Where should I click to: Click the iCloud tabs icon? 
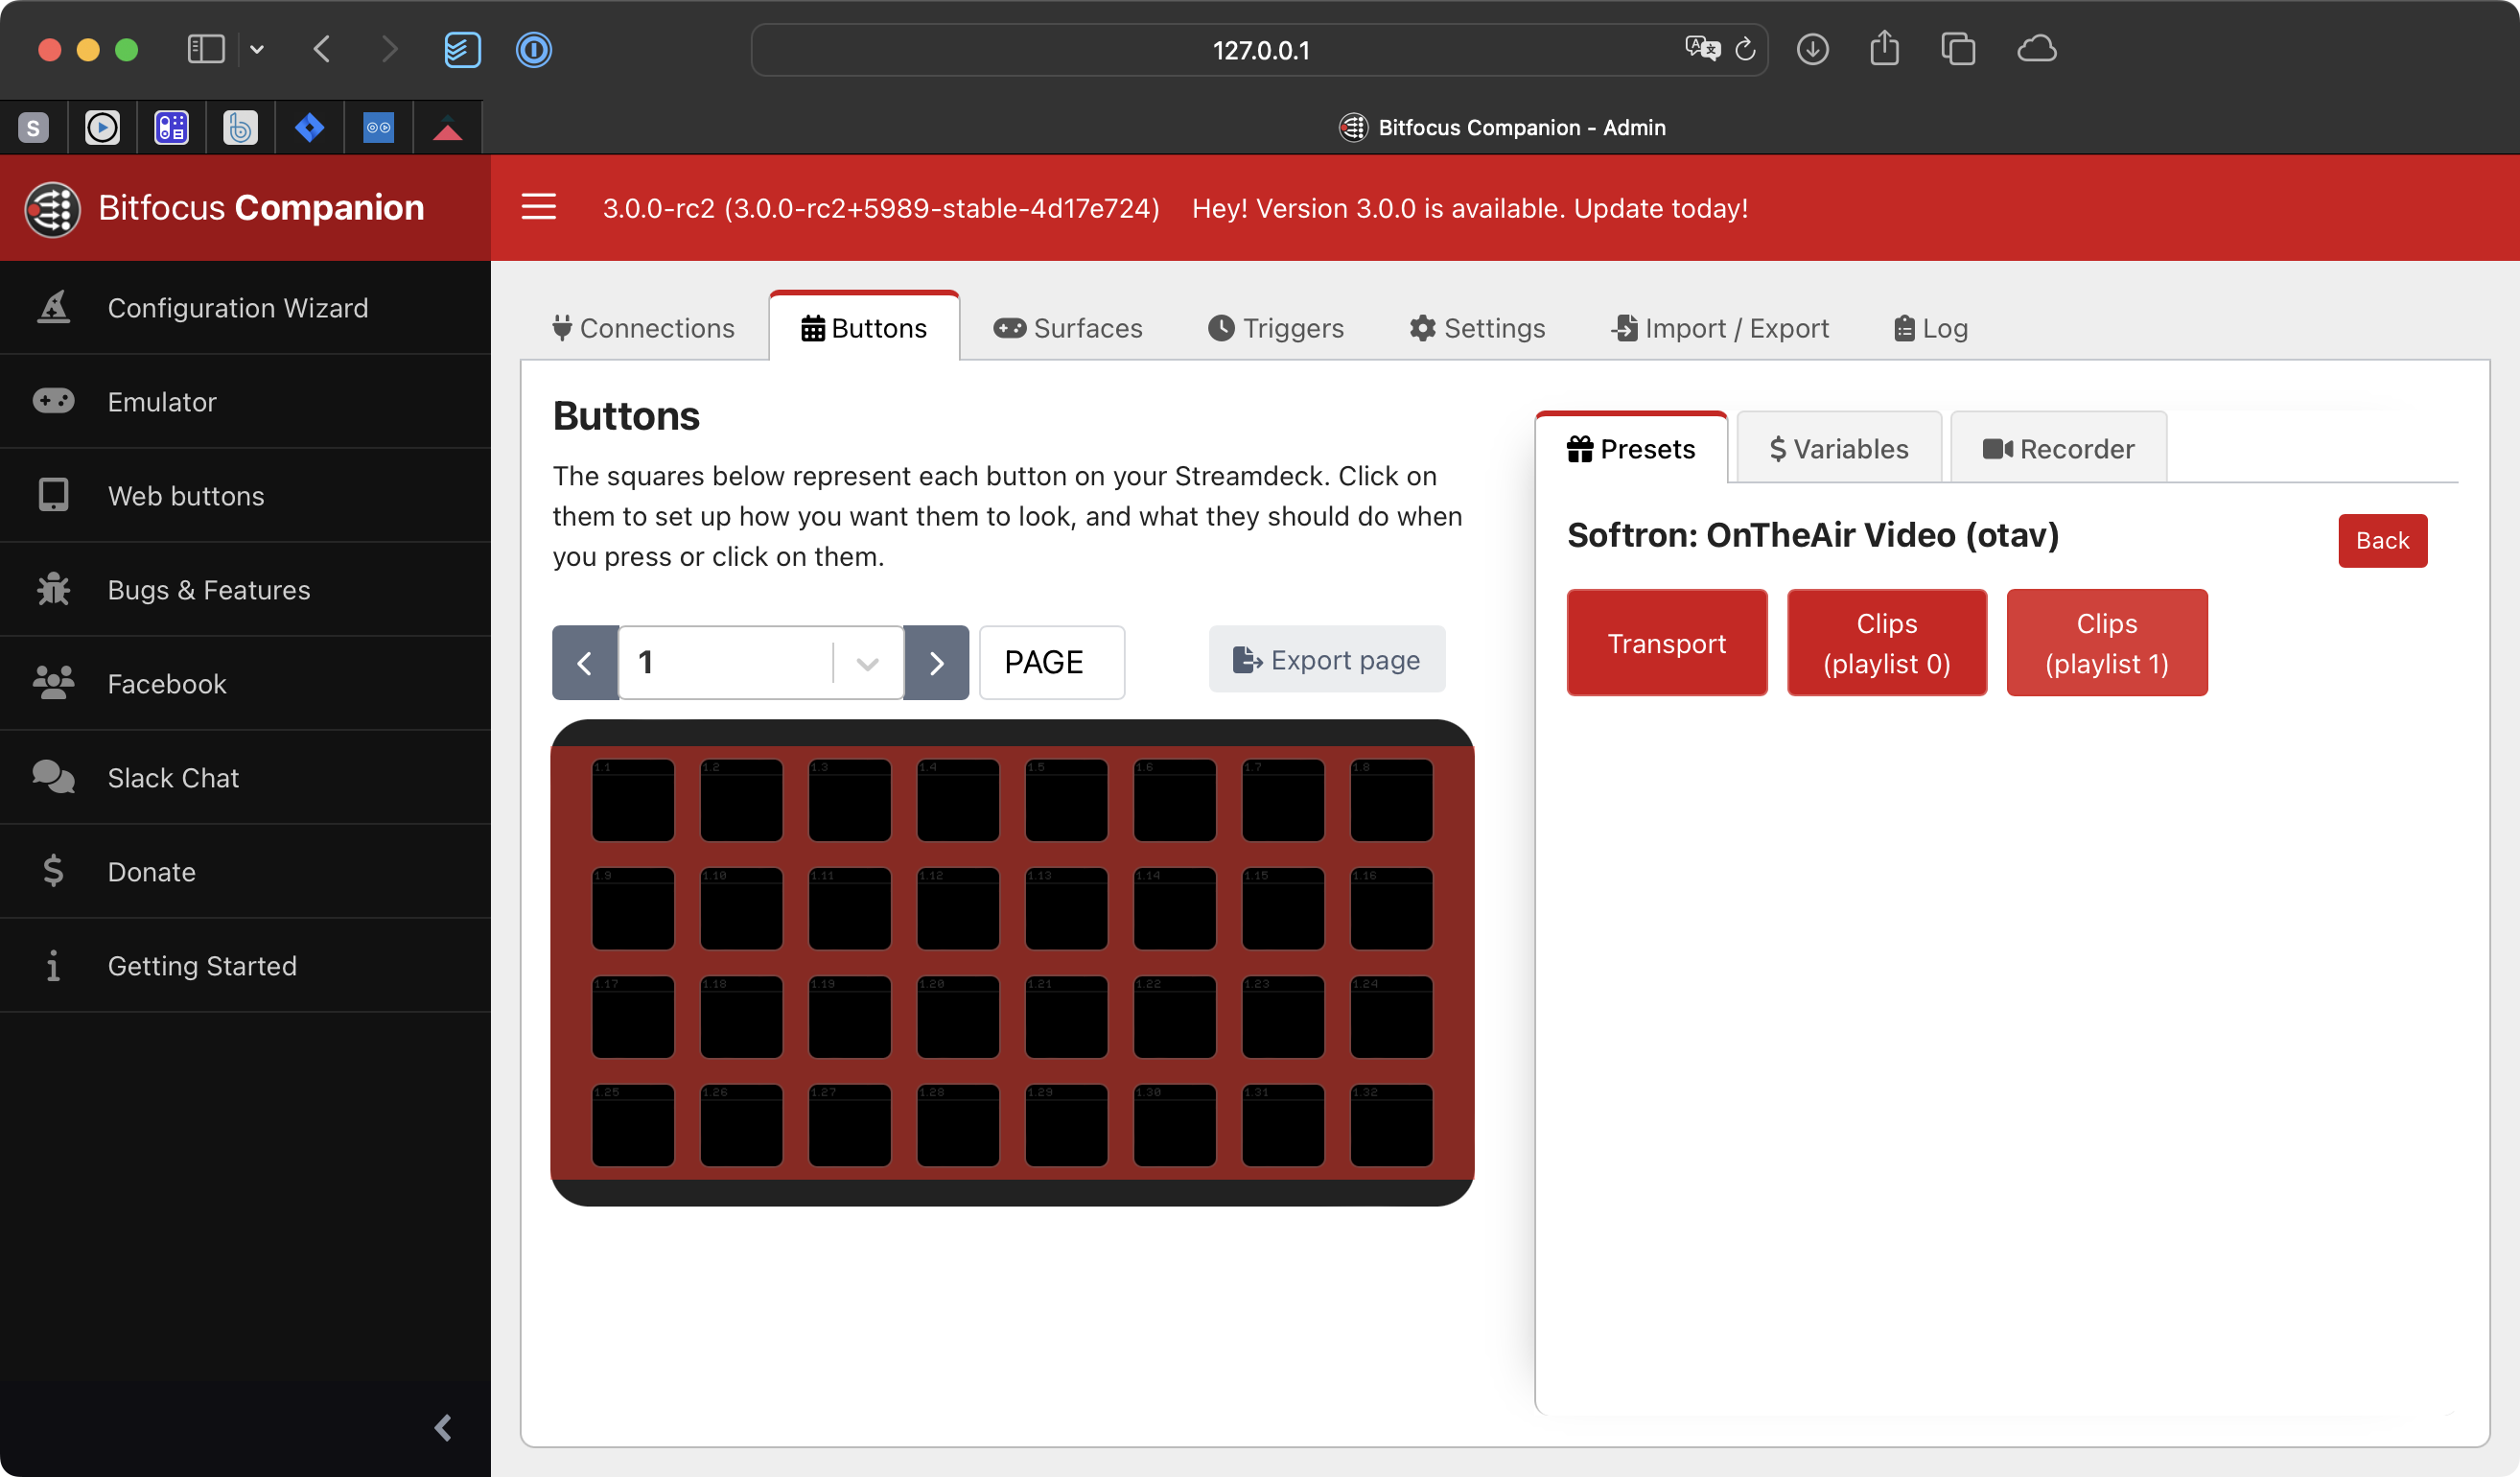coord(2037,49)
